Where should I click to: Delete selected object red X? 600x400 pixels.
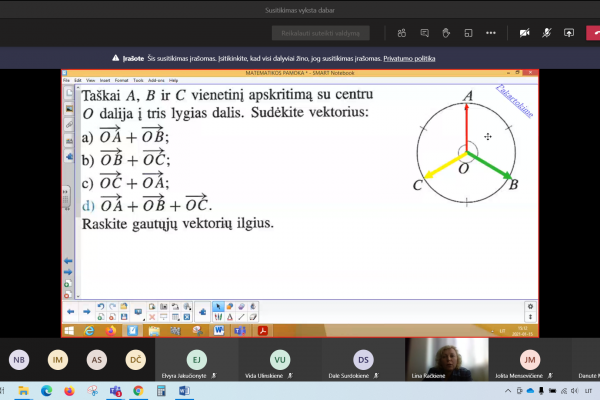(152, 317)
